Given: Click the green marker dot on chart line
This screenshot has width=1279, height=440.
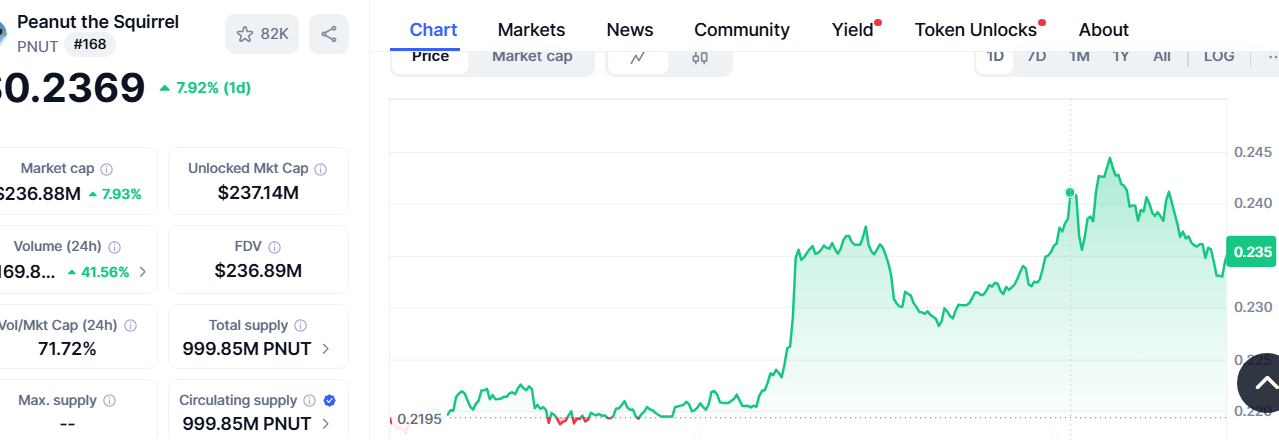Looking at the screenshot, I should 1070,192.
